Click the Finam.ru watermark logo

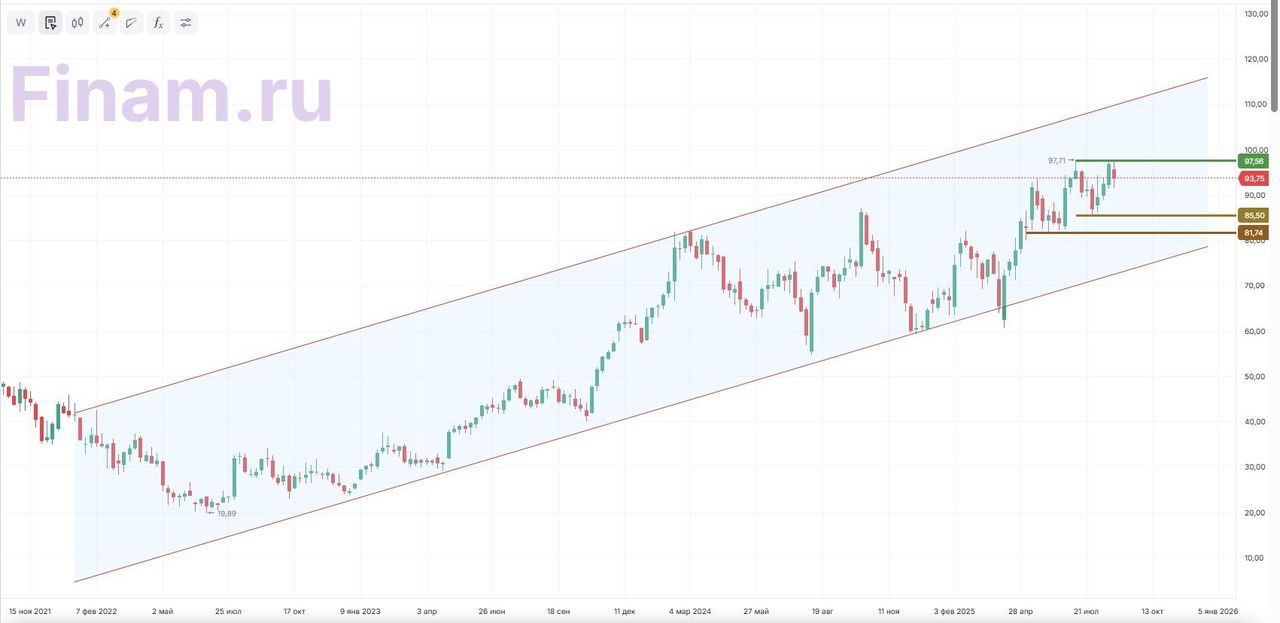click(x=171, y=95)
